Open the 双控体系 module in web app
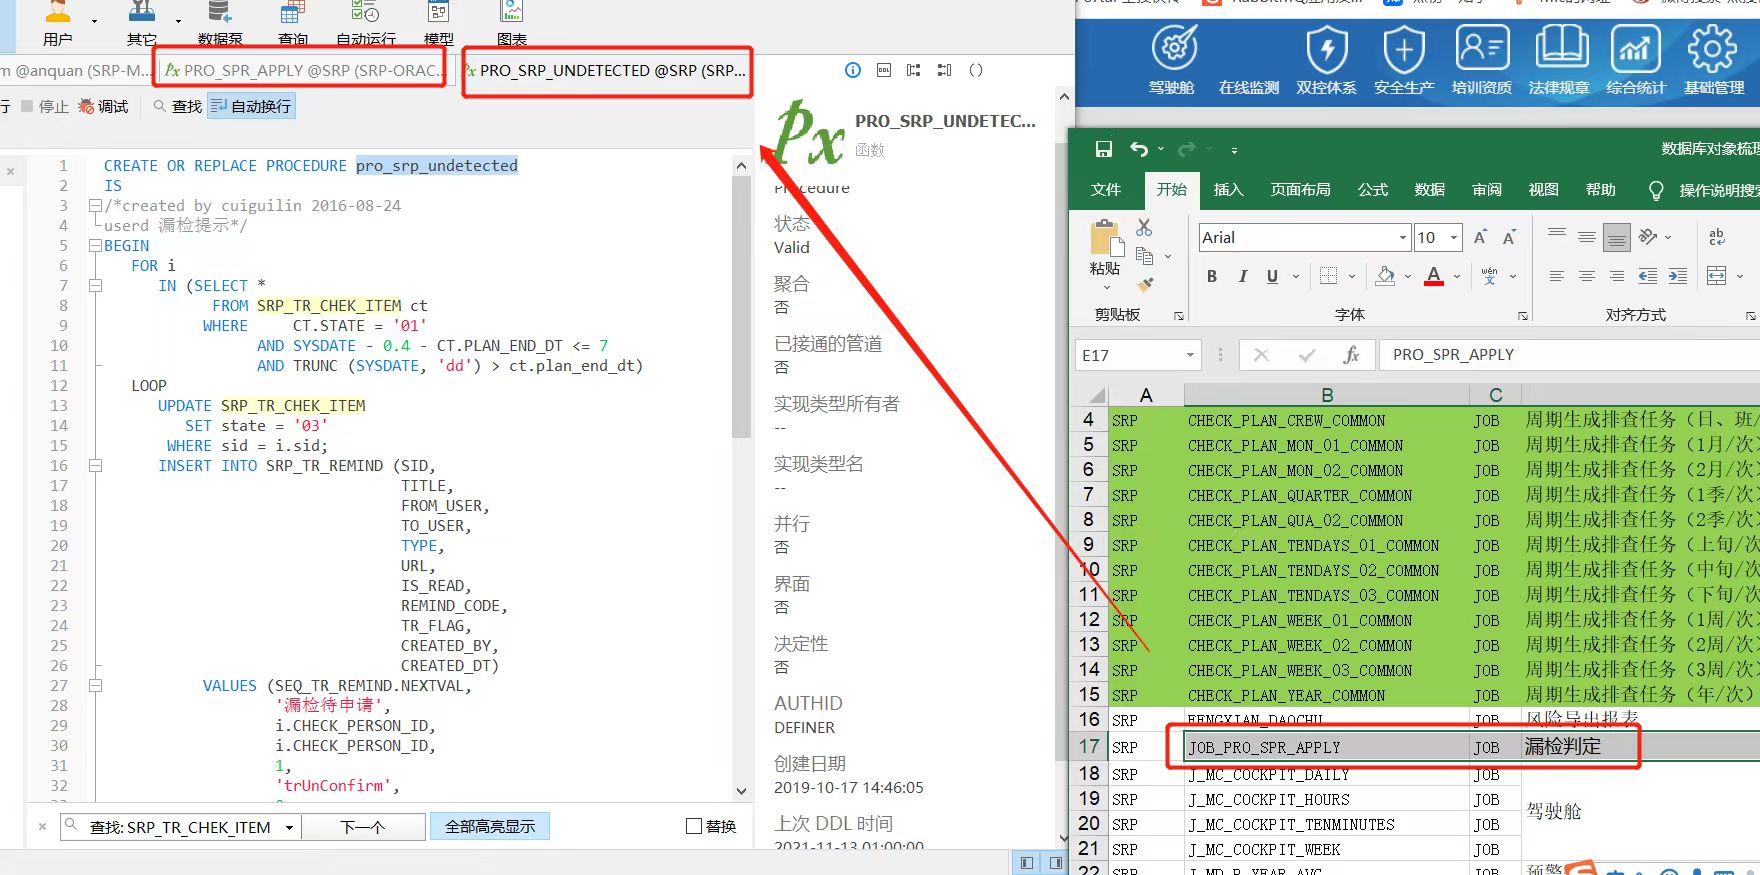Image resolution: width=1760 pixels, height=875 pixels. coord(1327,58)
